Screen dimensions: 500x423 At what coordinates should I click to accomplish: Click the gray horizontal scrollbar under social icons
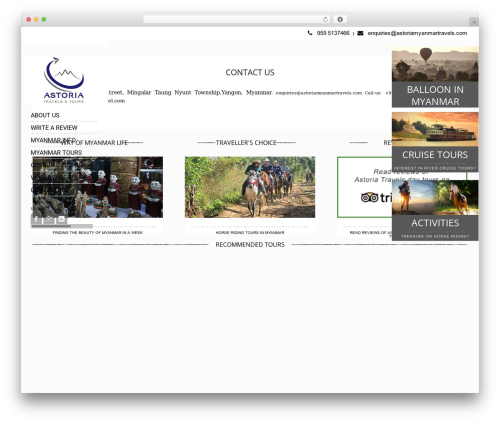(x=62, y=226)
